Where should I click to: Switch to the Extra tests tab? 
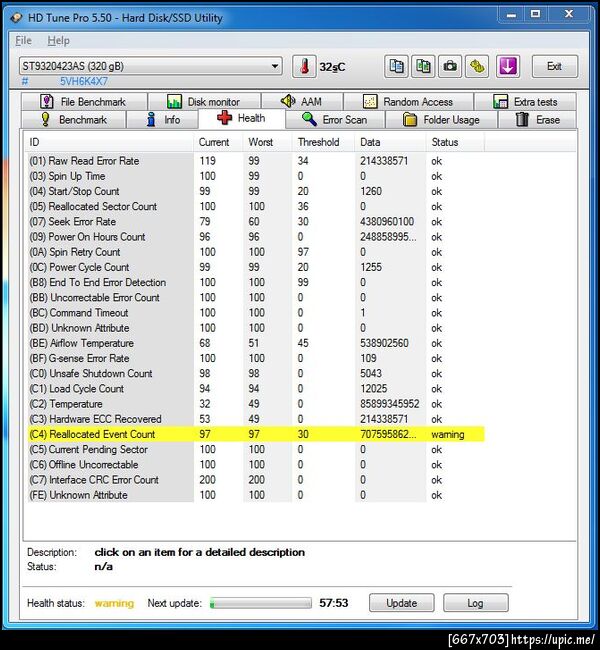point(525,102)
